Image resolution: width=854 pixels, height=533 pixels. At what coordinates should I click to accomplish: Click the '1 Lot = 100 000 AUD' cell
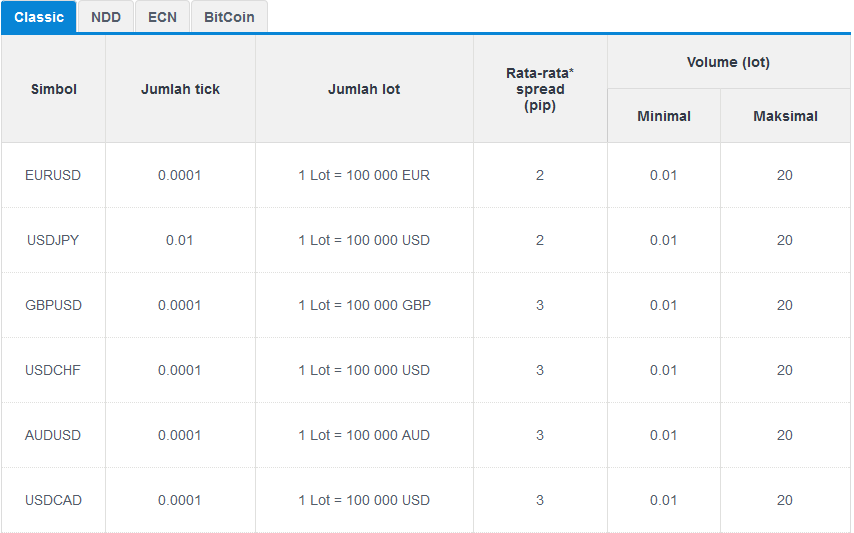pos(364,435)
